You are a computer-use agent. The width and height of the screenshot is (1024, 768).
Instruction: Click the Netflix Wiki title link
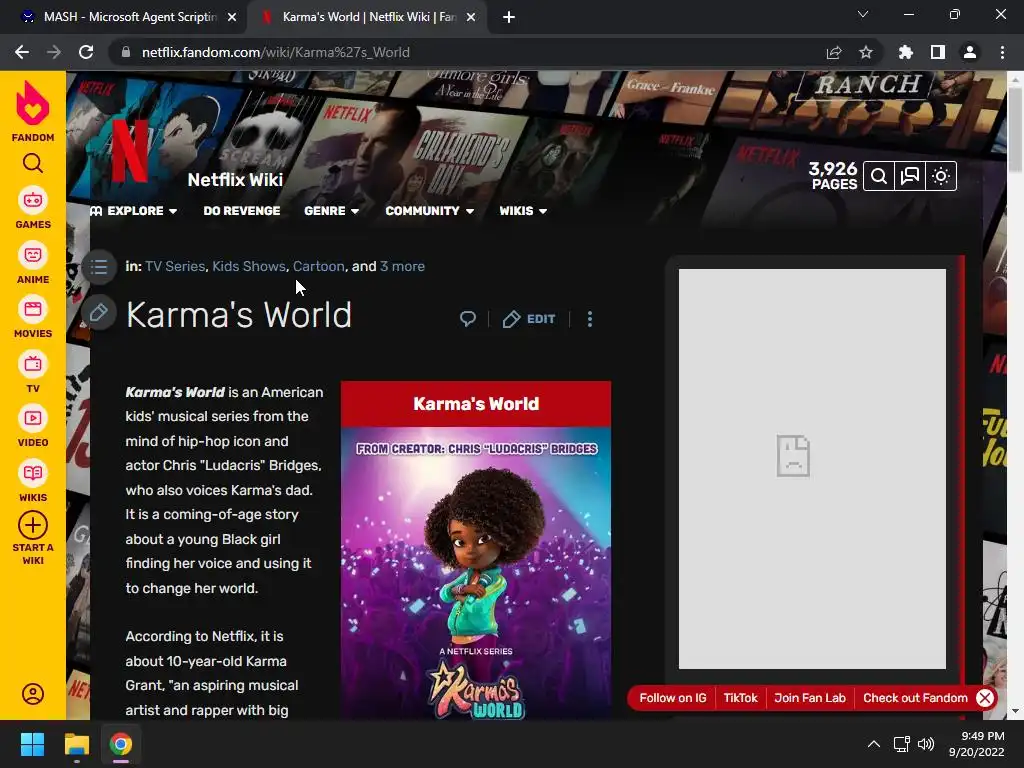pos(235,180)
